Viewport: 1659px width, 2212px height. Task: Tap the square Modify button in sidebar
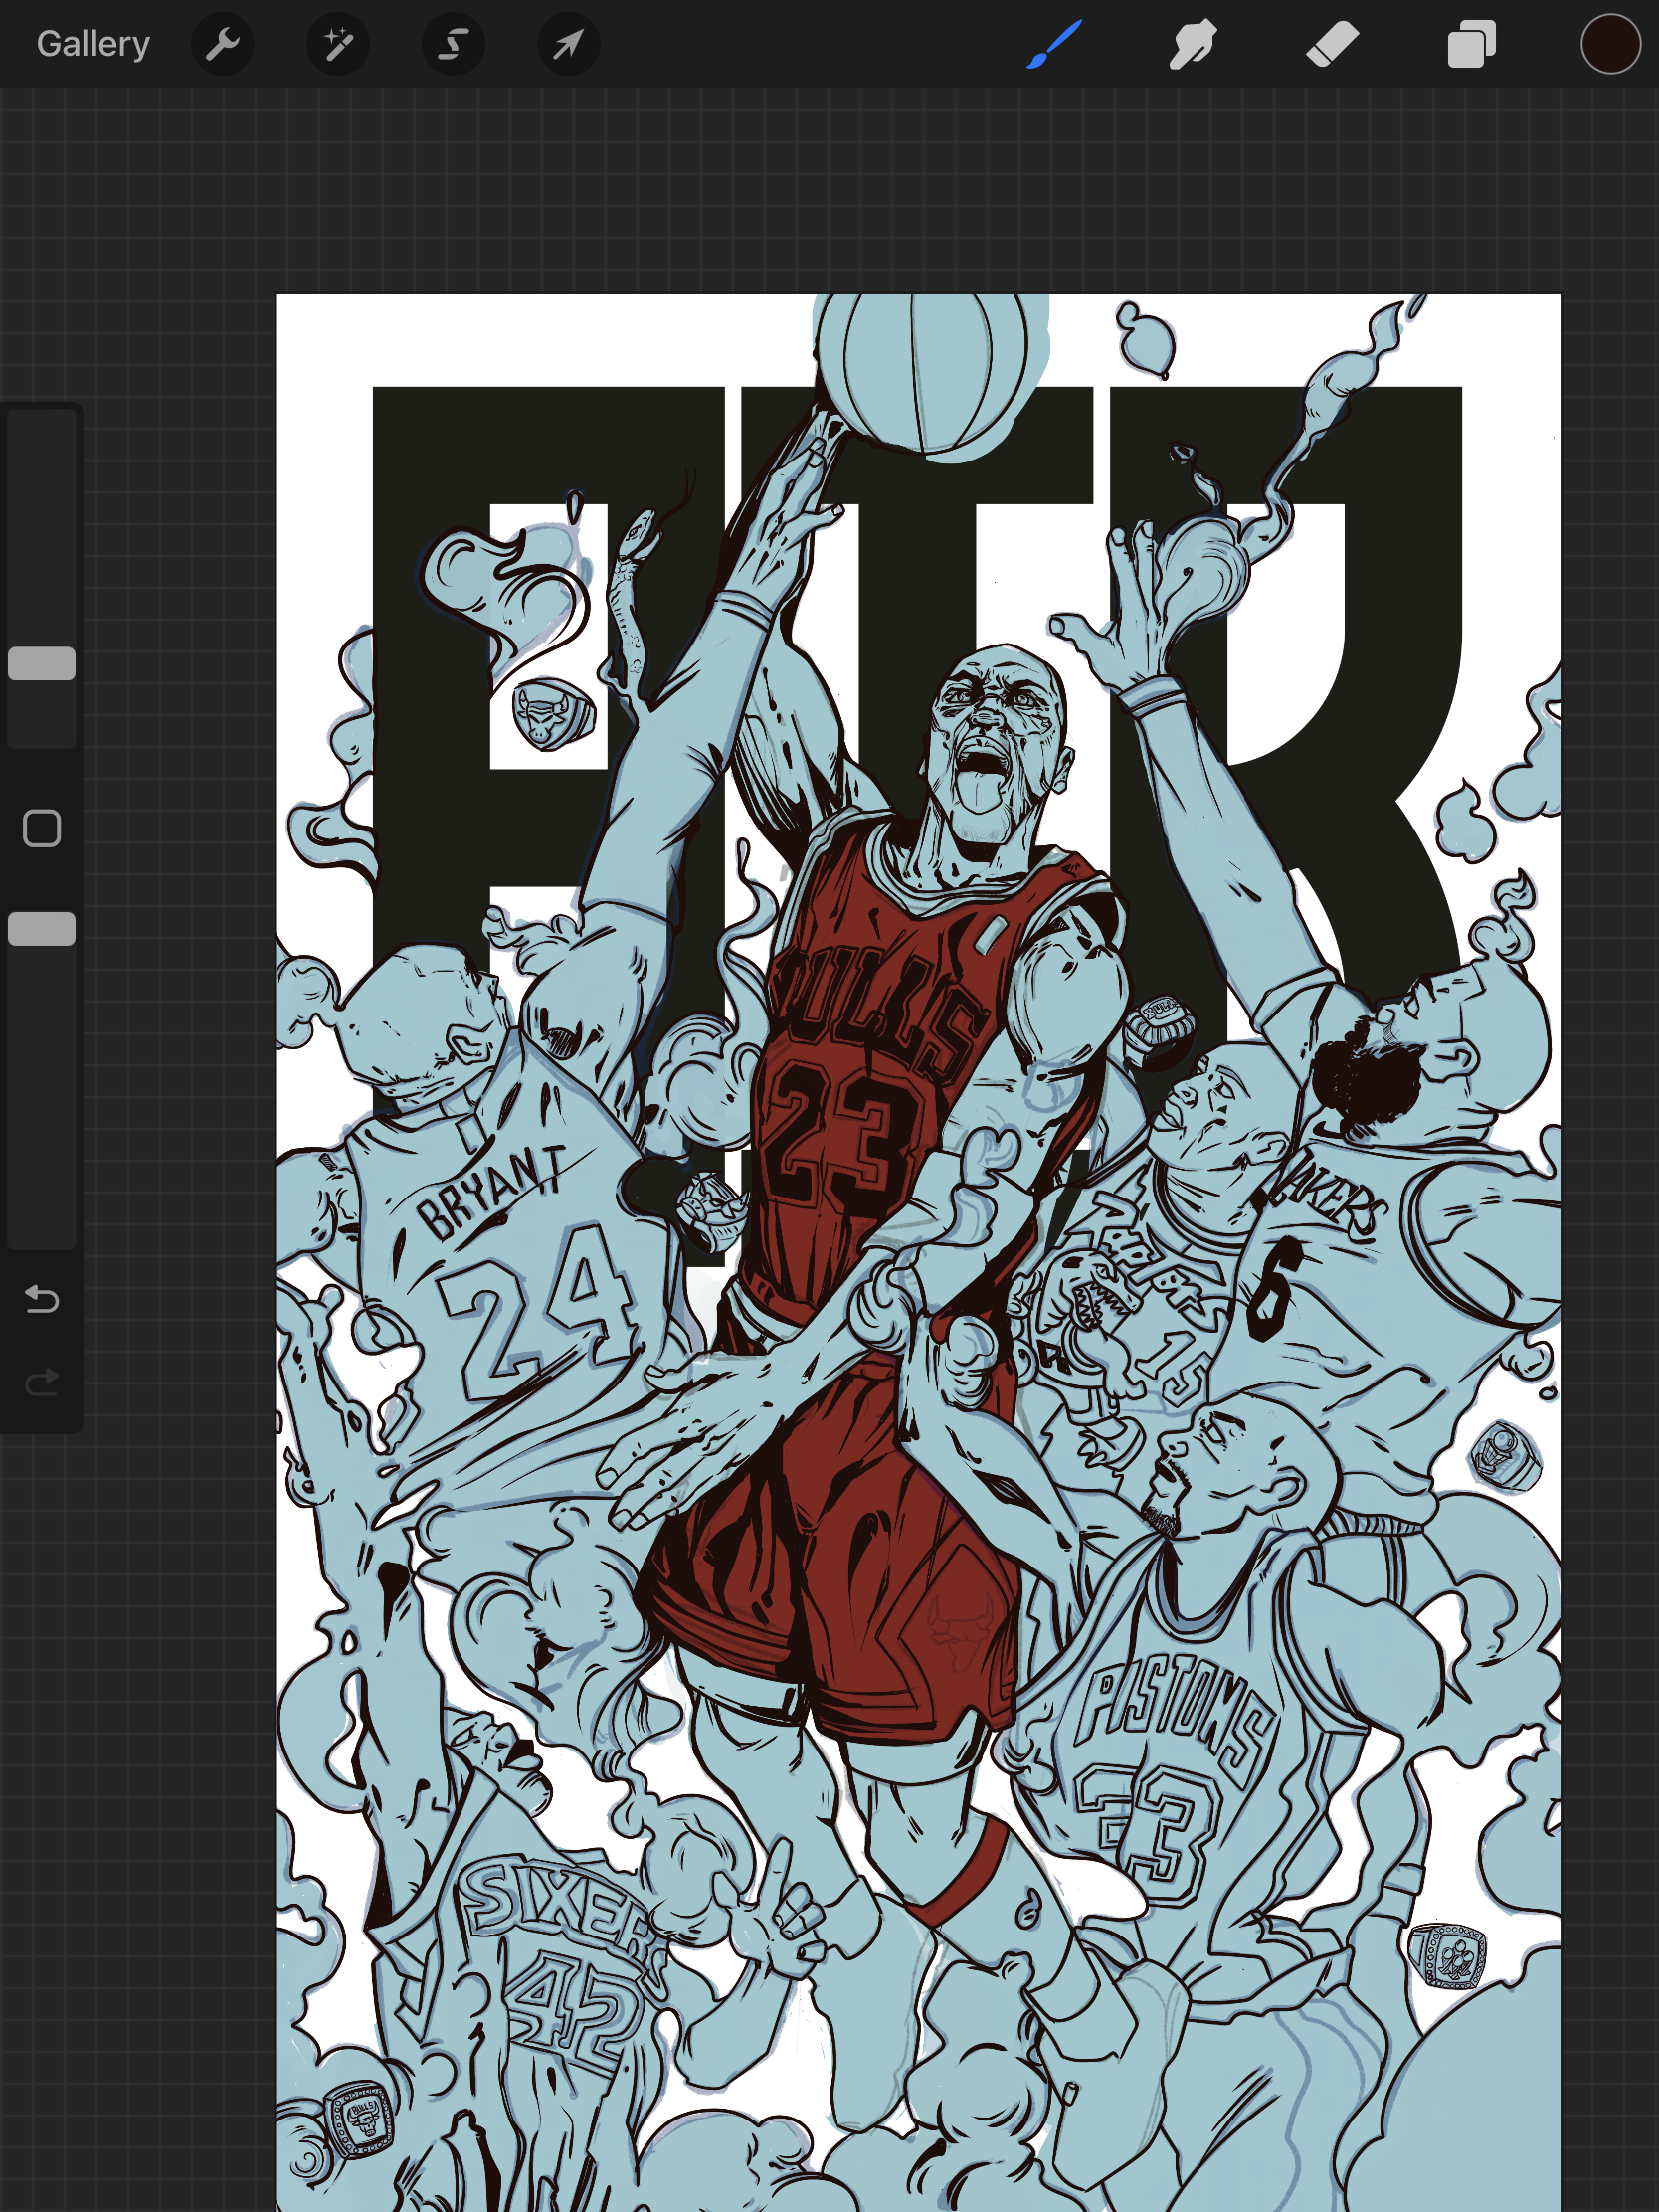tap(42, 828)
